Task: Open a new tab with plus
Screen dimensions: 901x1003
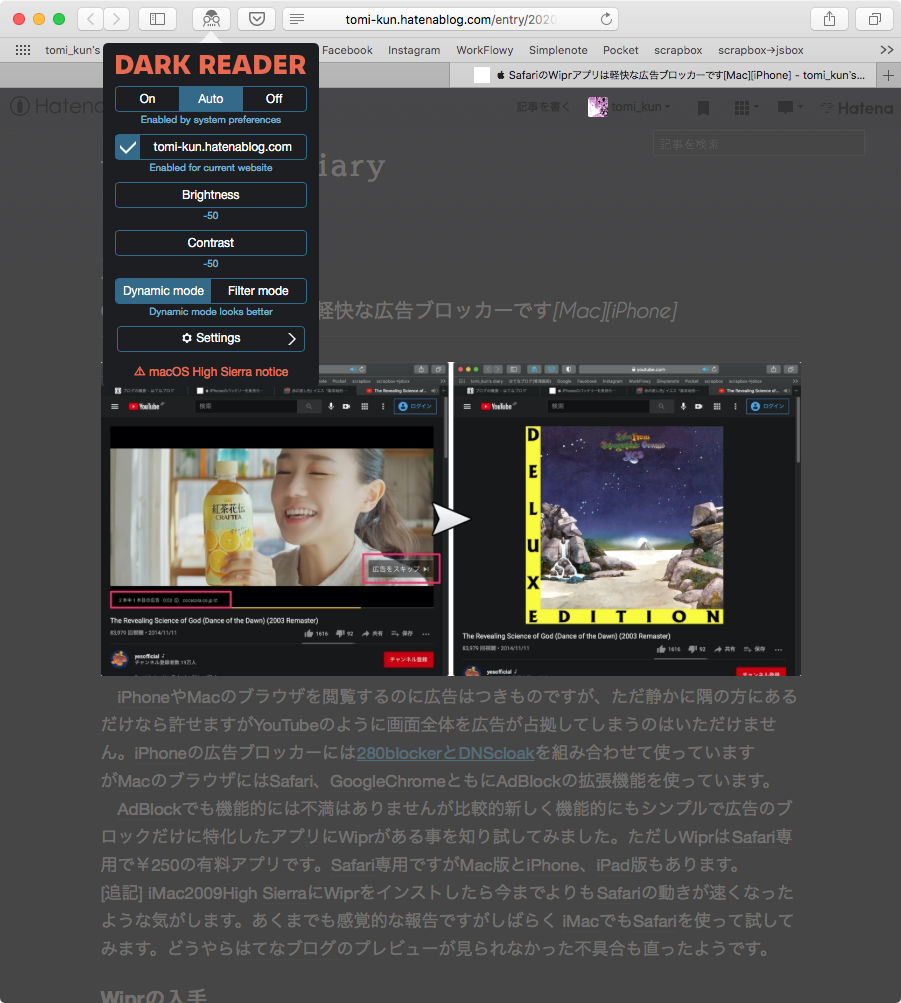Action: 888,75
